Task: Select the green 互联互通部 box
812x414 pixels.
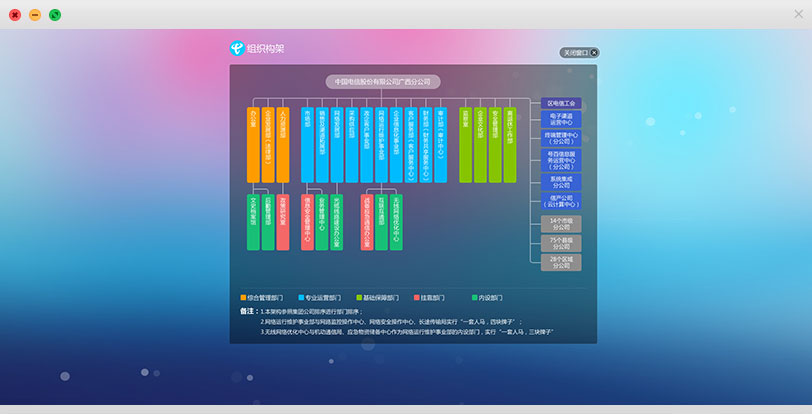Action: click(x=381, y=222)
